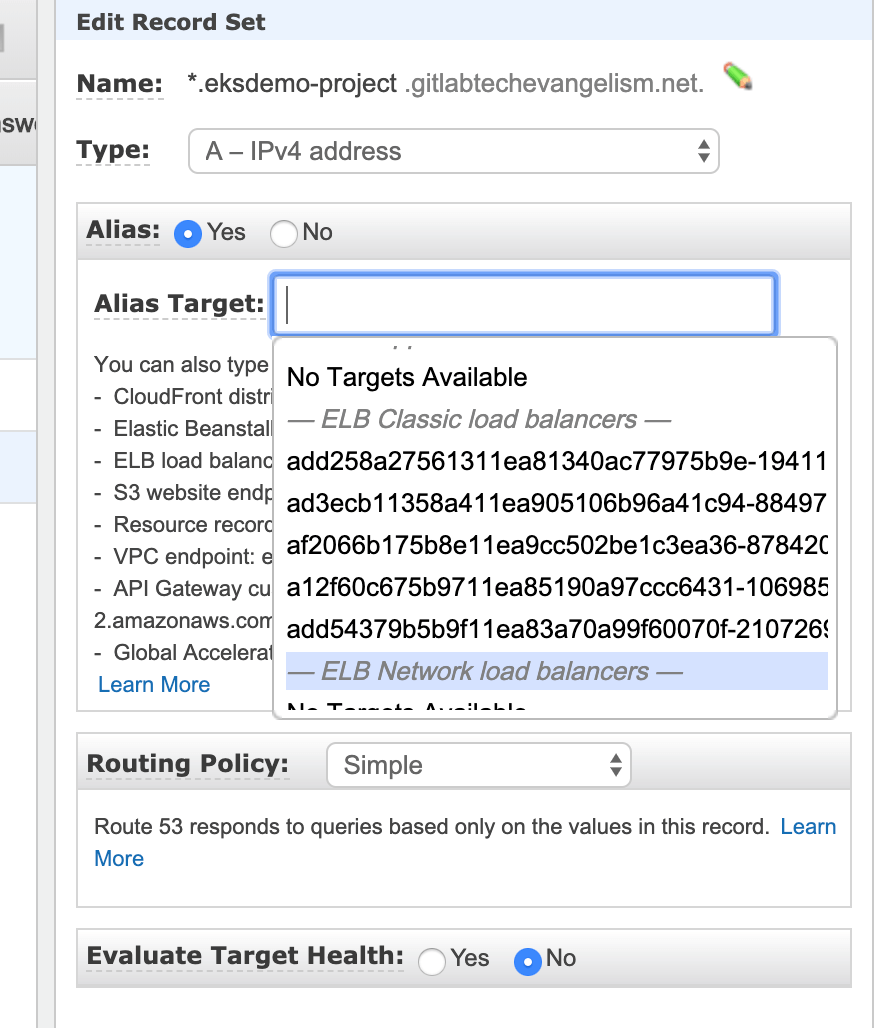Disable Evaluate Target Health with No option

pos(528,961)
